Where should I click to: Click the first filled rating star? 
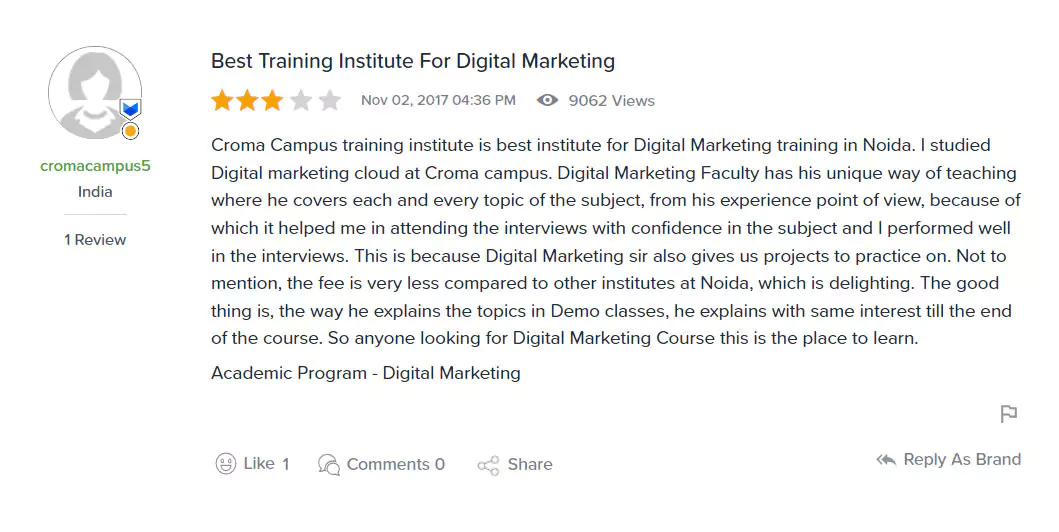point(222,100)
